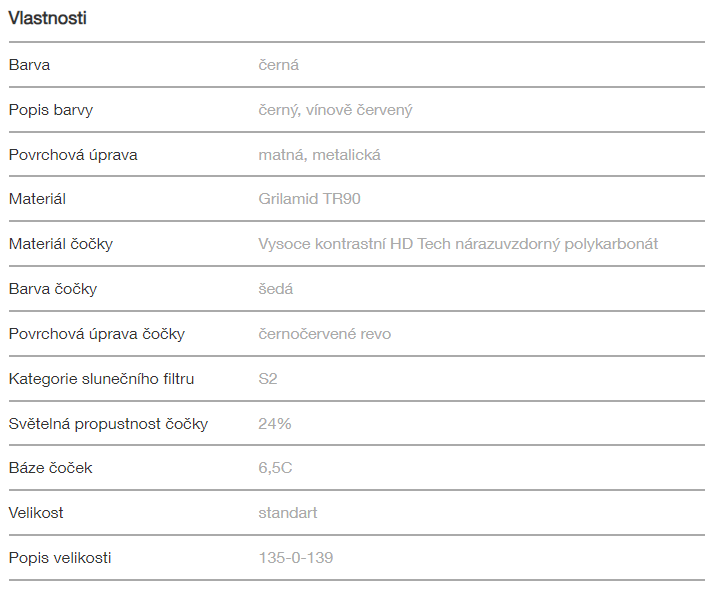
Task: Click the HD Tech polykarbonát description
Action: click(x=458, y=244)
